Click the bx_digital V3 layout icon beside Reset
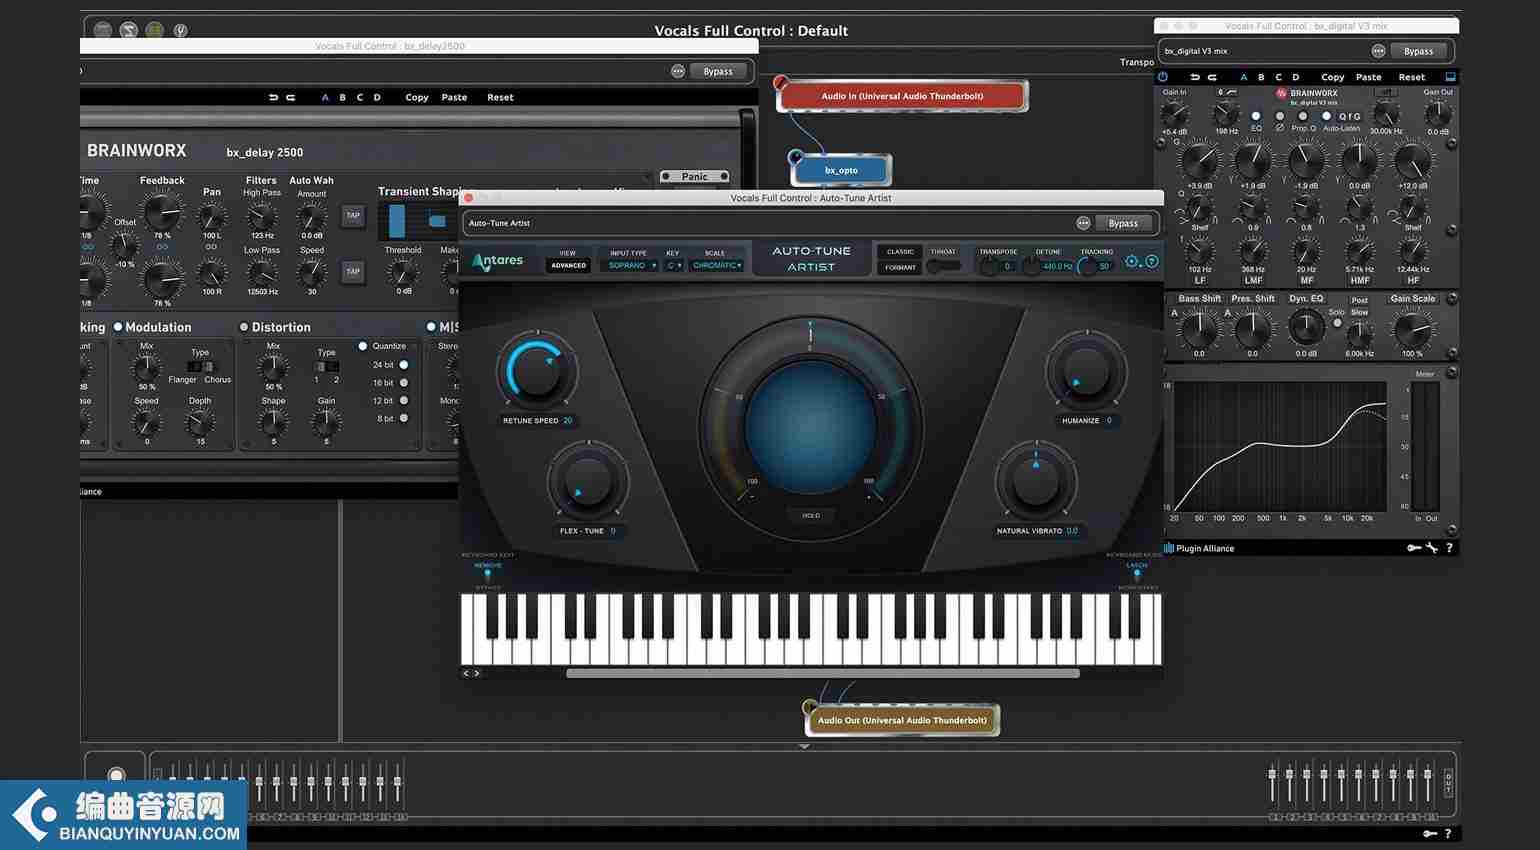1540x850 pixels. point(1450,77)
